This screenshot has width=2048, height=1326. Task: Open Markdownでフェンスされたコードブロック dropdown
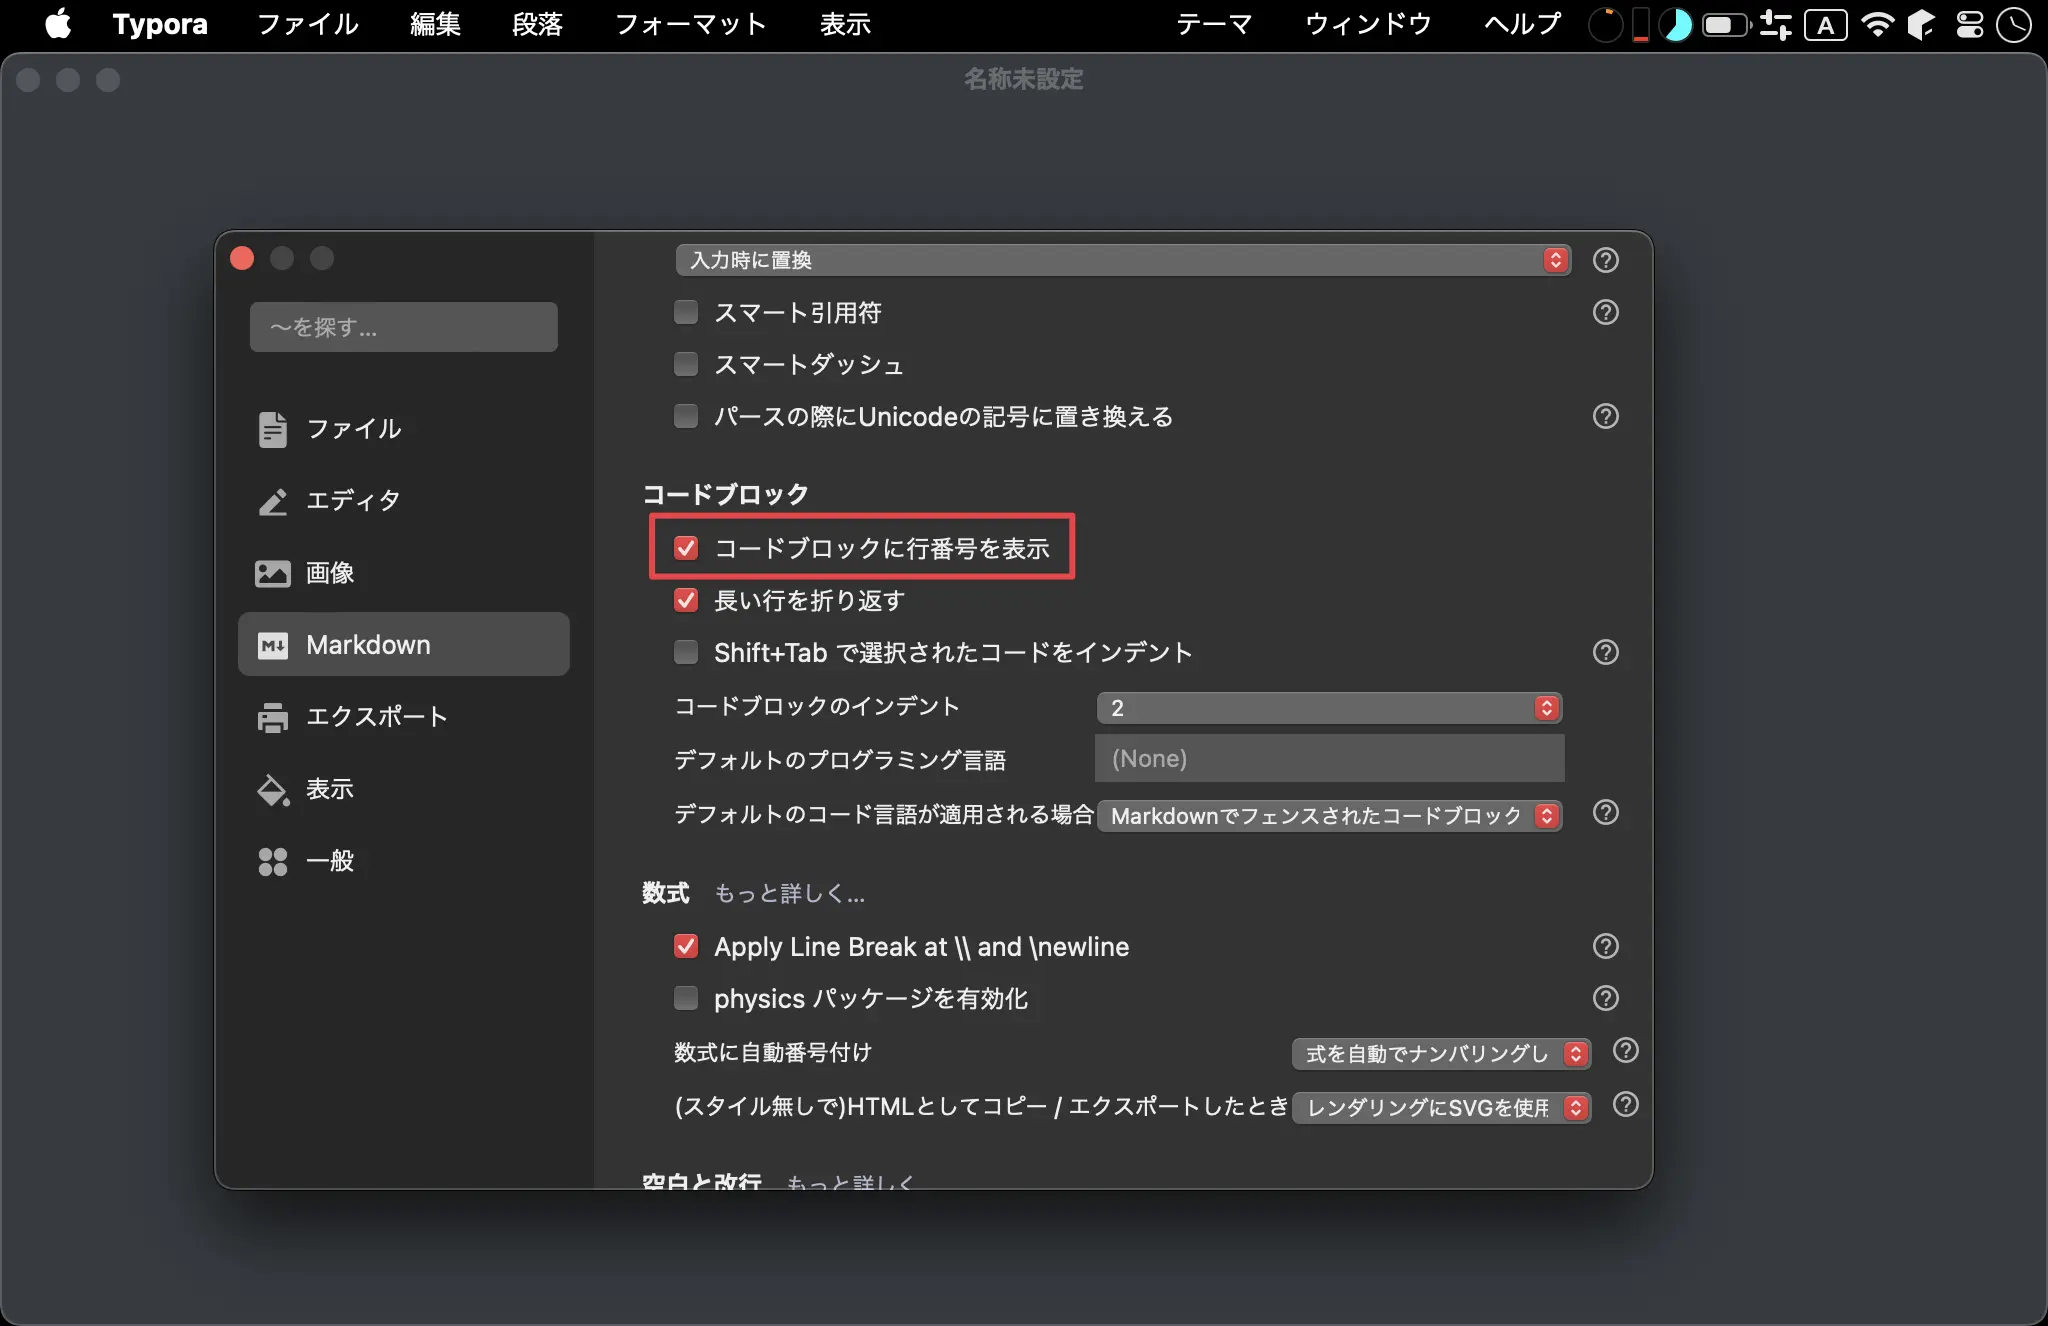(1330, 816)
